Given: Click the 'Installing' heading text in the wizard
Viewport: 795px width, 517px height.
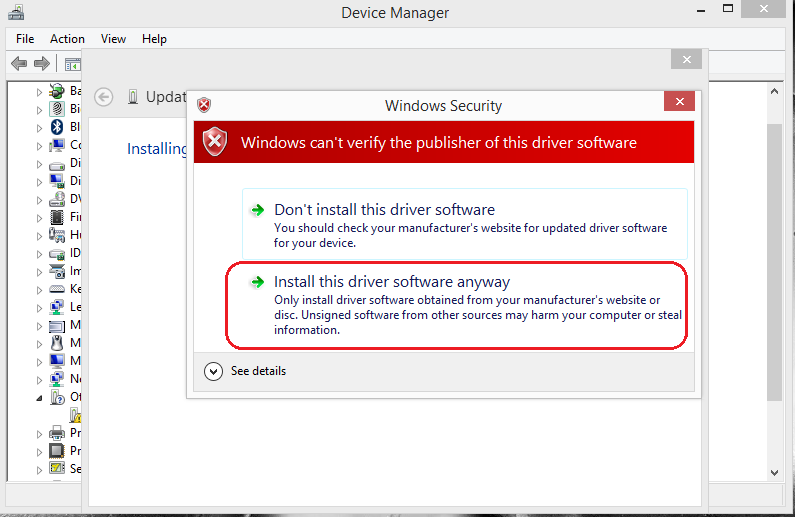Looking at the screenshot, I should point(157,149).
